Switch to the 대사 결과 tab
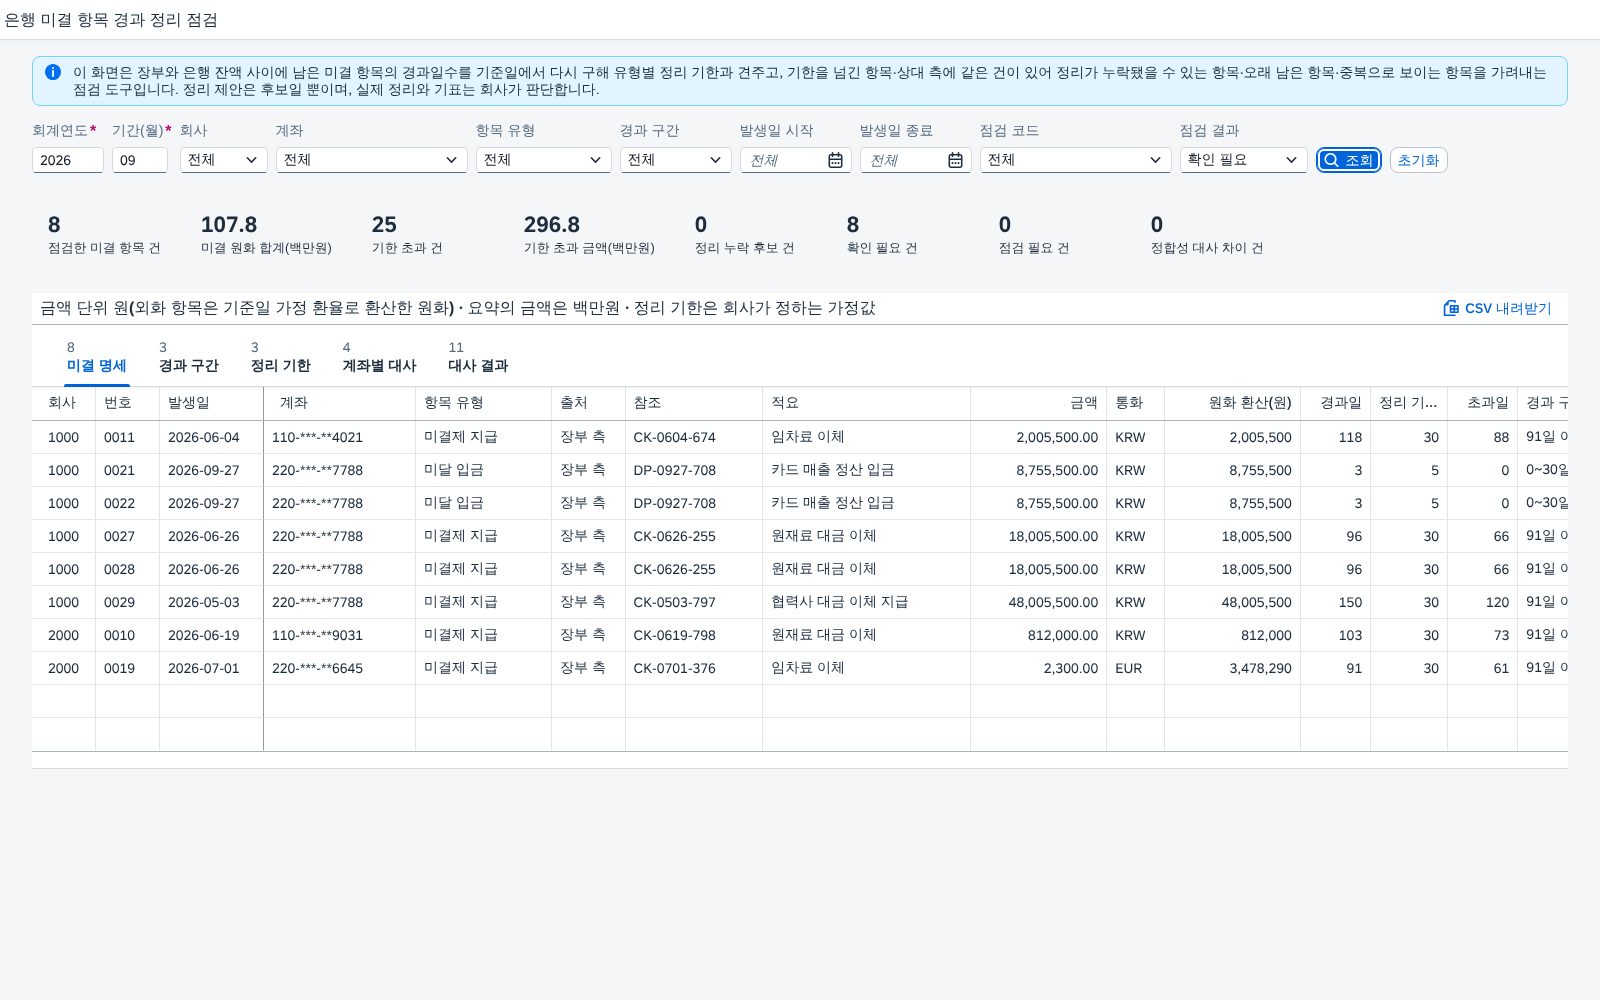 click(478, 358)
